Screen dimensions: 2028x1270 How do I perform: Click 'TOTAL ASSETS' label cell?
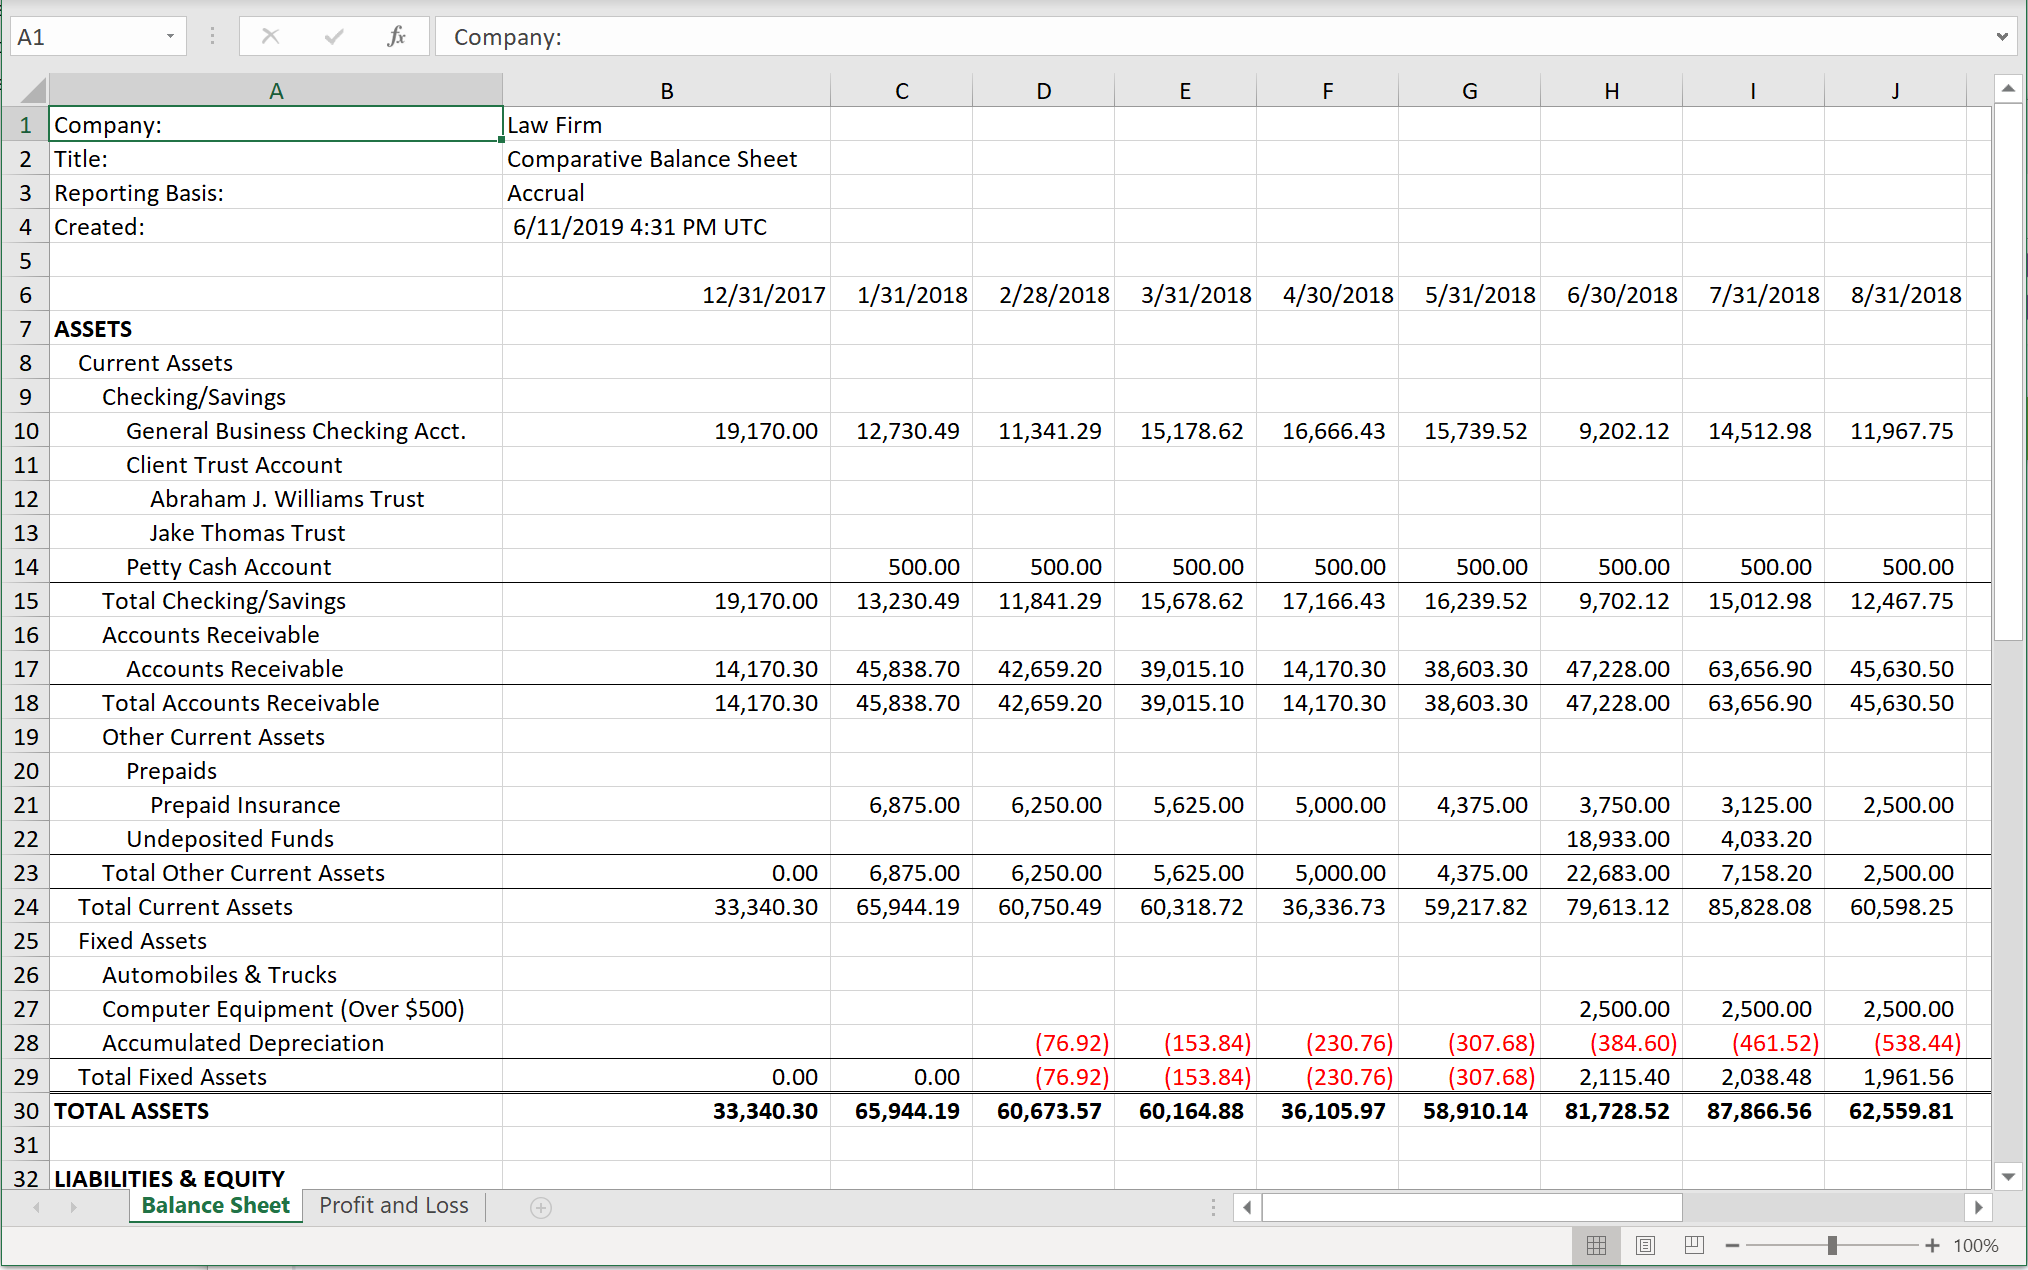point(276,1111)
